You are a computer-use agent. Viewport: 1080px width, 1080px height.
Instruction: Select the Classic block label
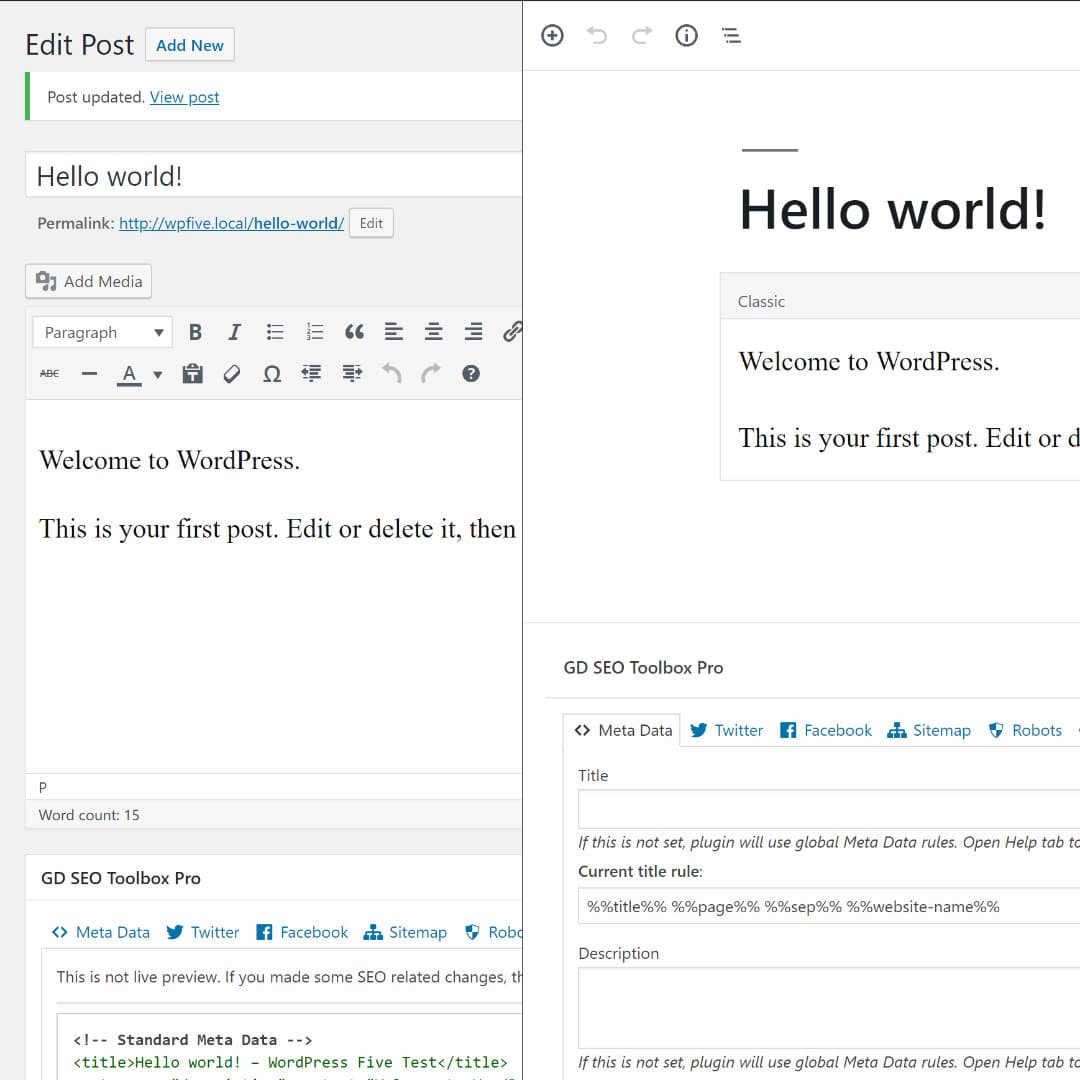(x=761, y=301)
